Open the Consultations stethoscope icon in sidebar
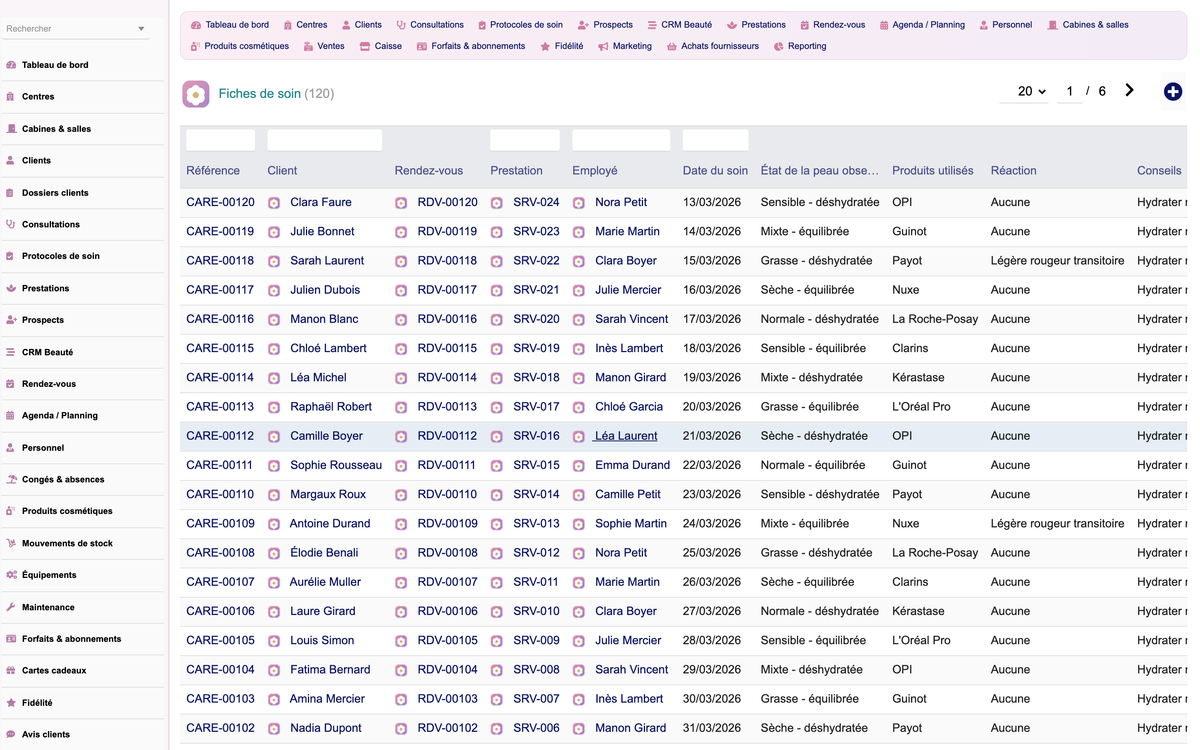Screen dimensions: 1200x750 point(11,224)
